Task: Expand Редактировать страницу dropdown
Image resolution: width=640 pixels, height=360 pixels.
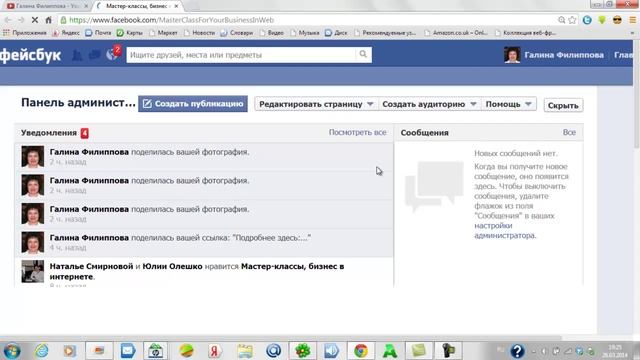Action: tap(316, 104)
